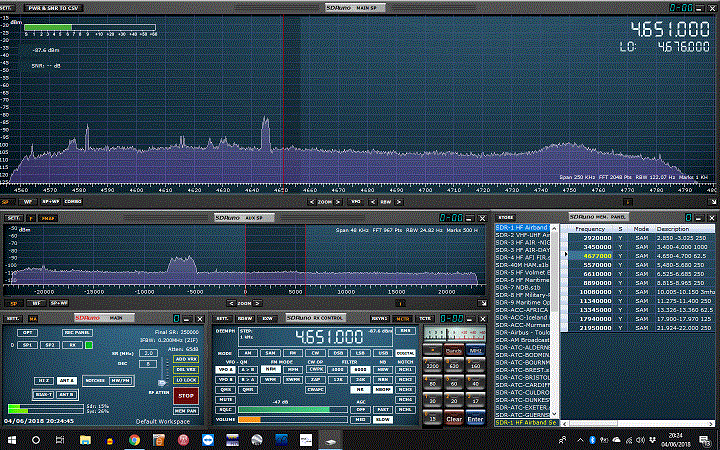Toggle the BIAS-T option
Viewport: 720px width, 450px height.
44,395
